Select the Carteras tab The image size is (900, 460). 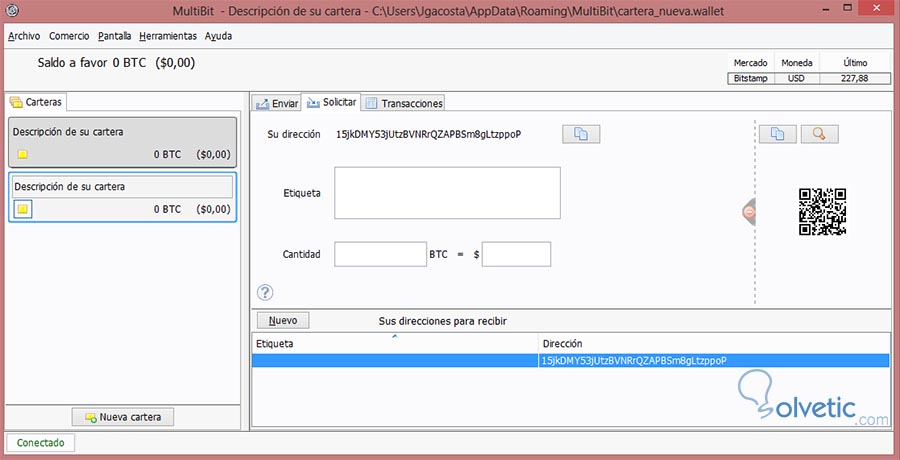[x=37, y=102]
